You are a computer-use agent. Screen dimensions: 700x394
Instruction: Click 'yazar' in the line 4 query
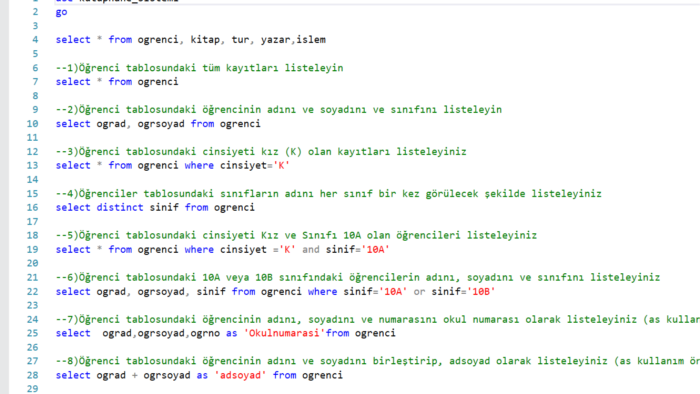click(275, 40)
